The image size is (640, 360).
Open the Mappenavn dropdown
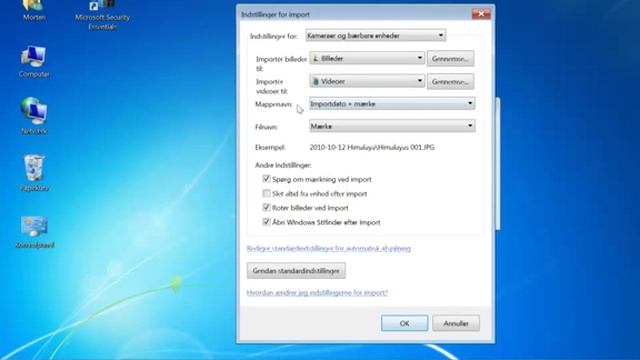(392, 104)
